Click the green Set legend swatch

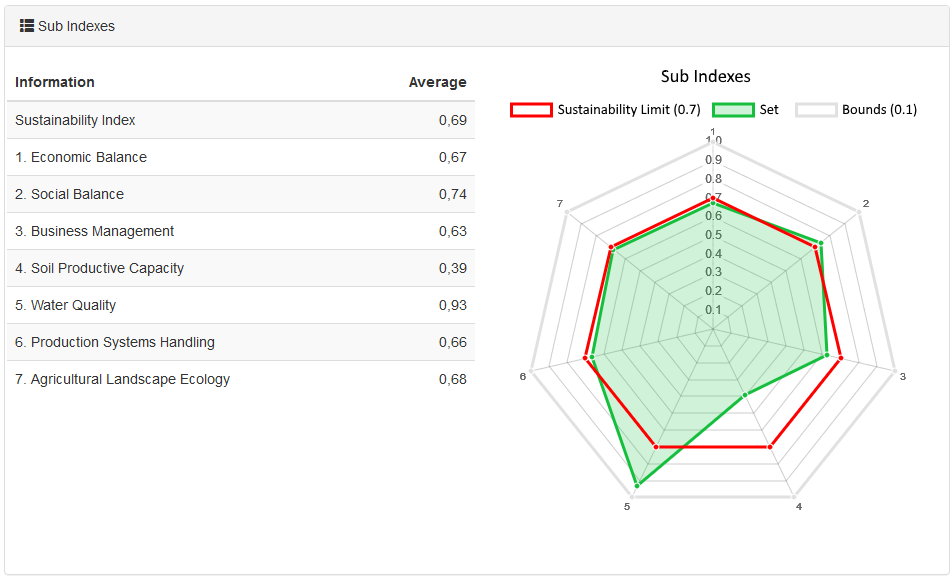click(x=733, y=110)
